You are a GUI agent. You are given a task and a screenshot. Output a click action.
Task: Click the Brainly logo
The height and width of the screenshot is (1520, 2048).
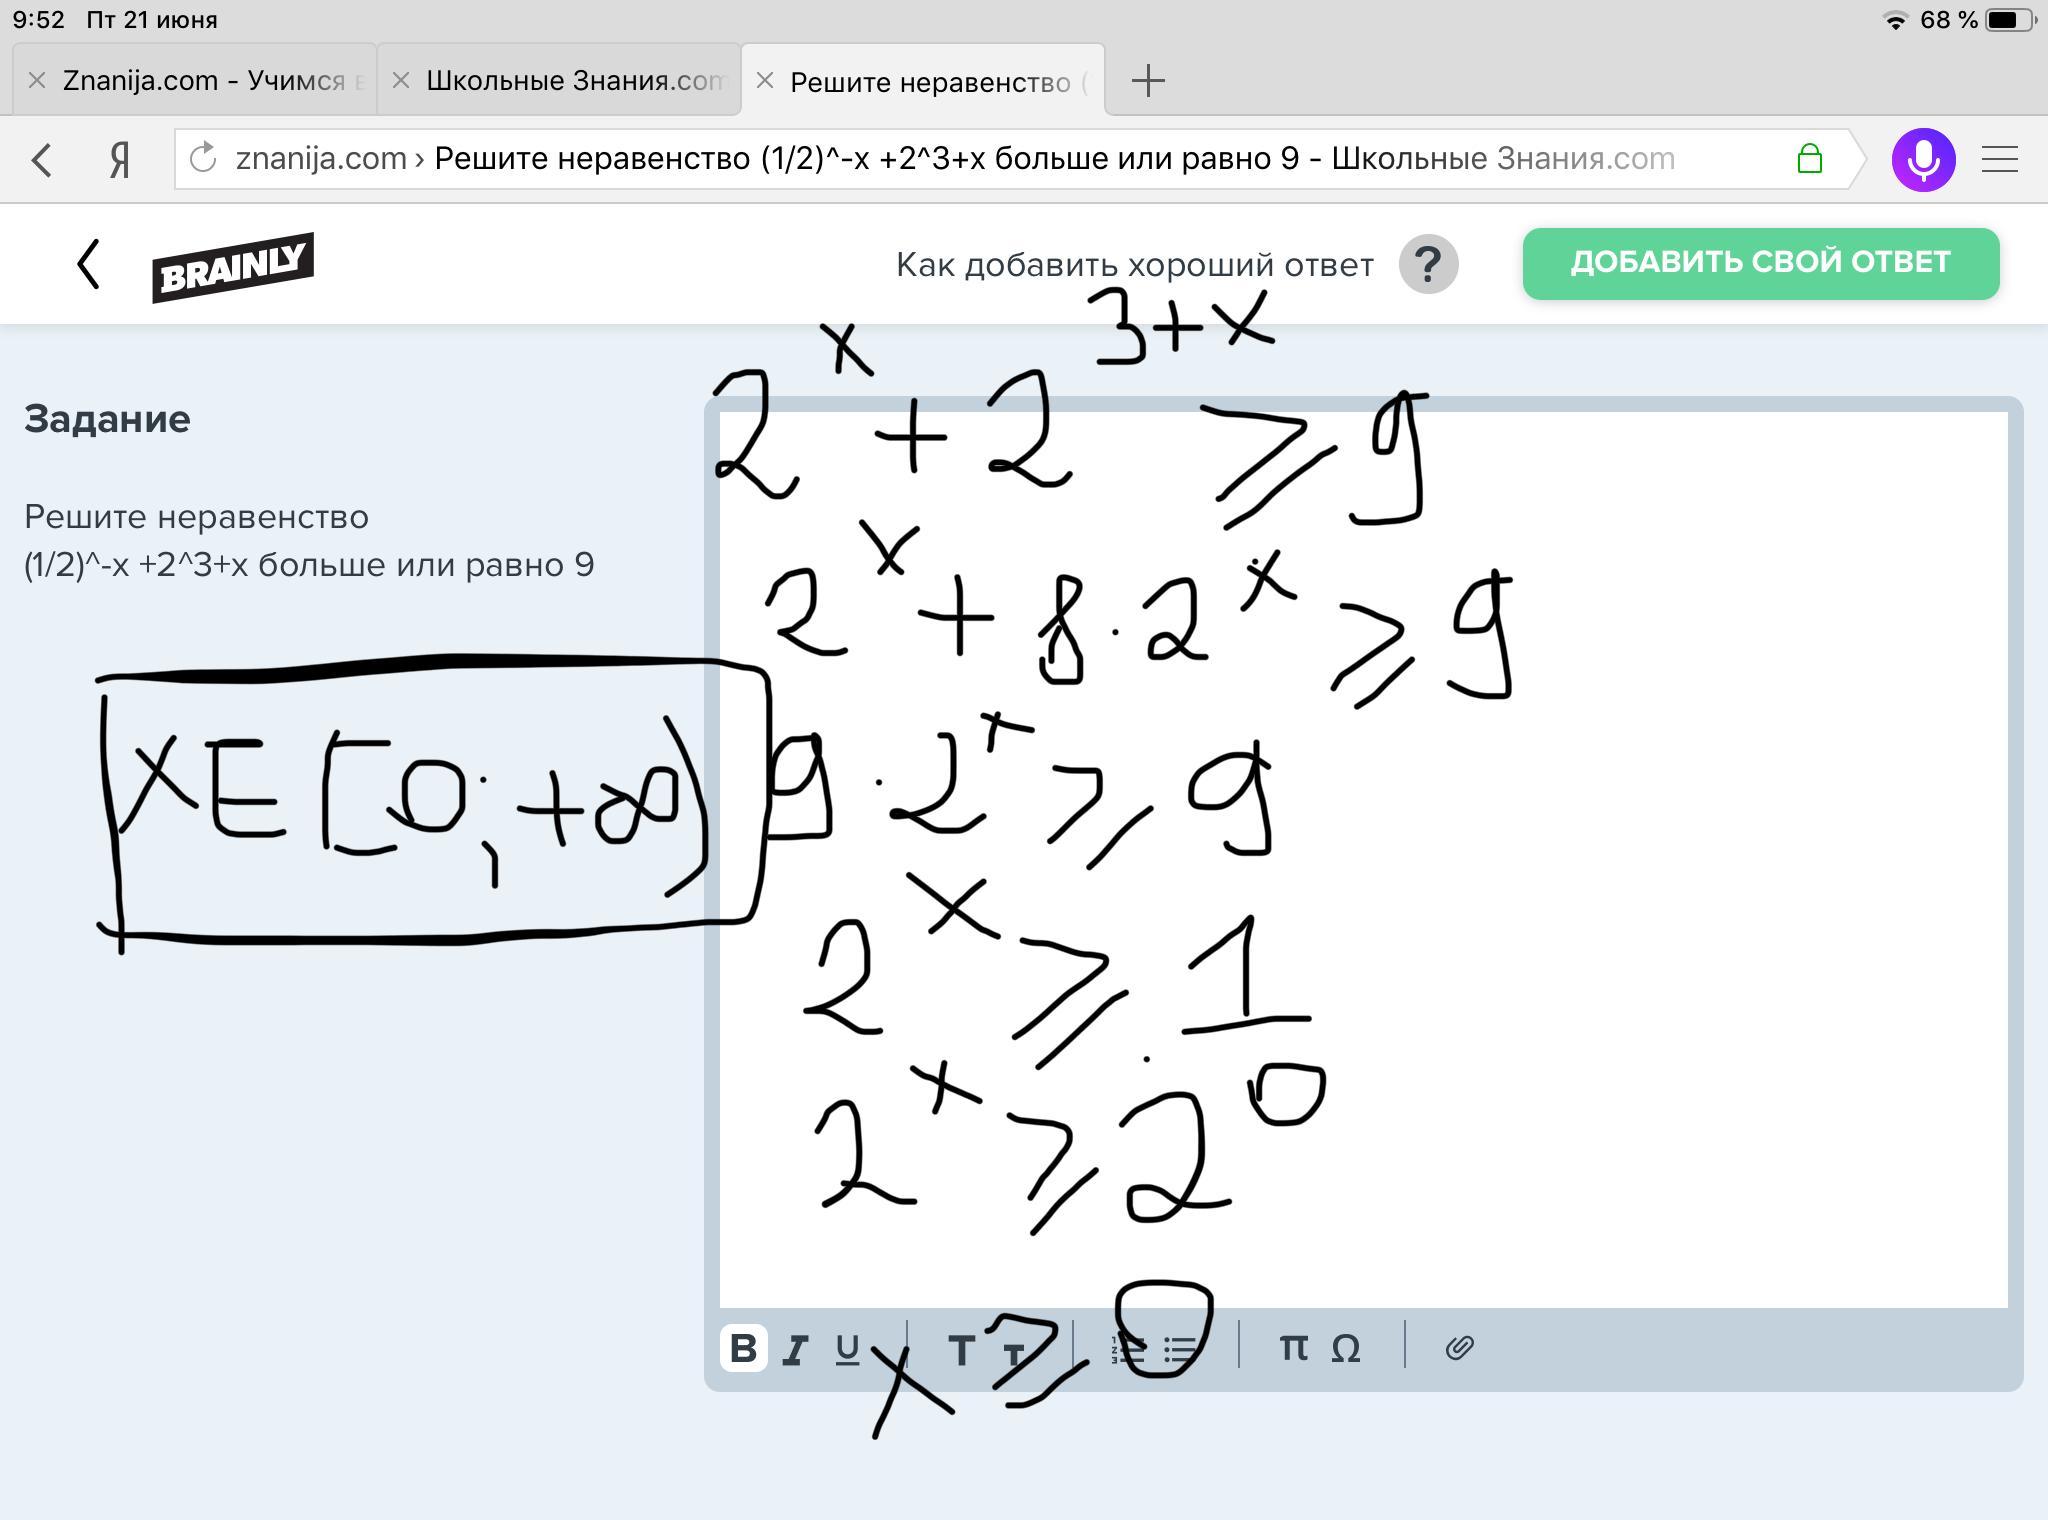pyautogui.click(x=232, y=267)
